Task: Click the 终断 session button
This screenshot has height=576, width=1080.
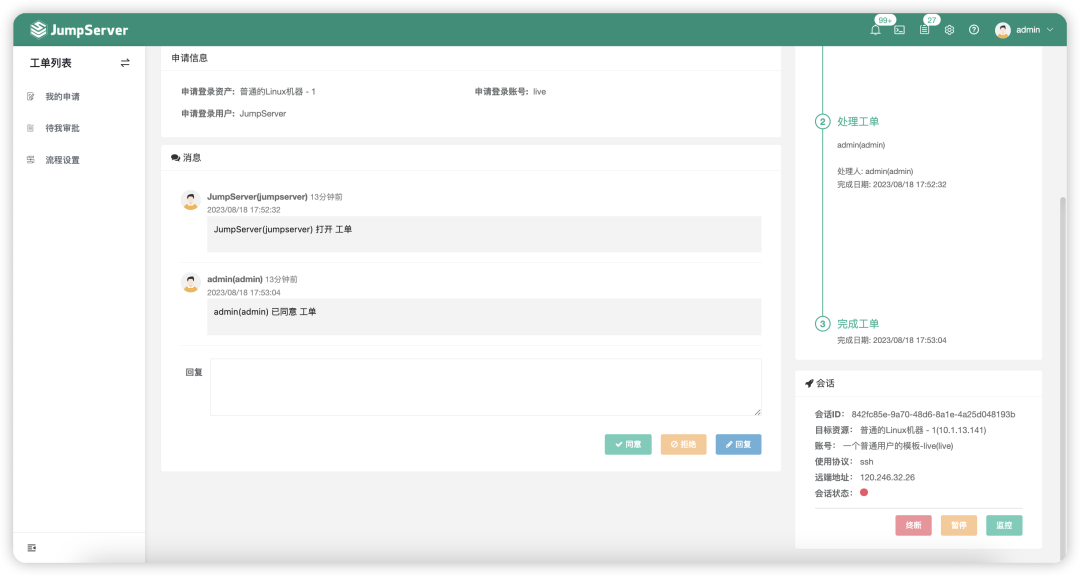Action: tap(913, 525)
